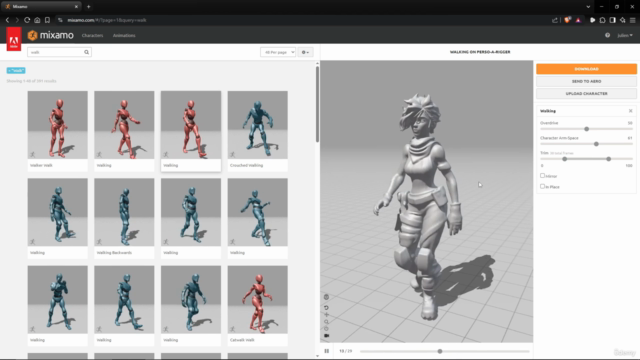Open the Brave shields icon

[x=567, y=20]
